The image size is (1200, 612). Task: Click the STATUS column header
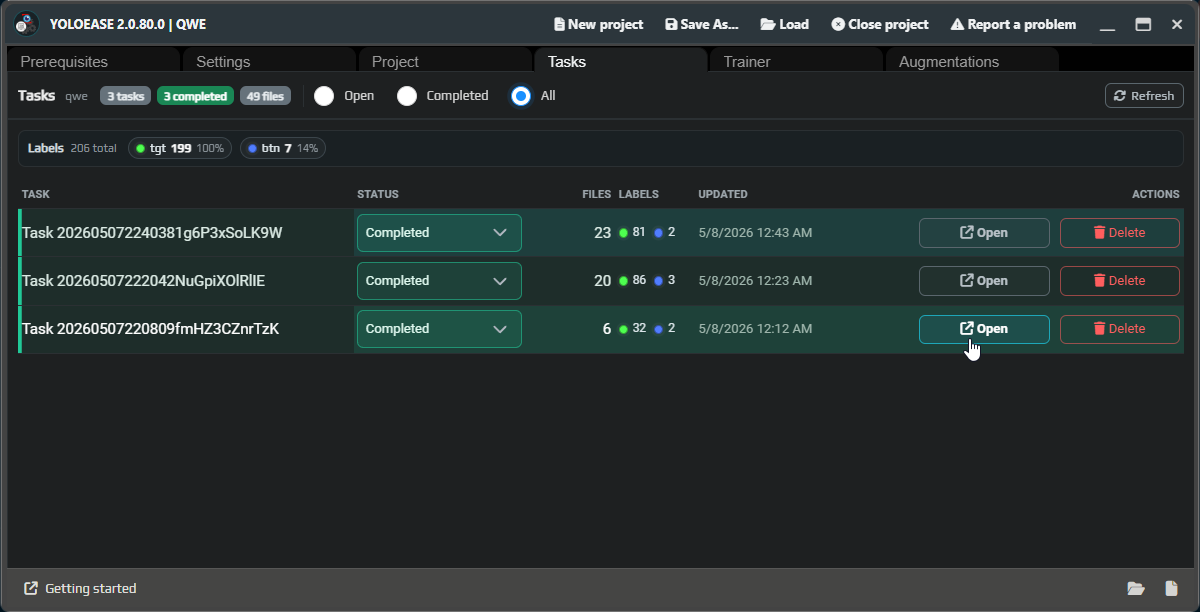[378, 194]
